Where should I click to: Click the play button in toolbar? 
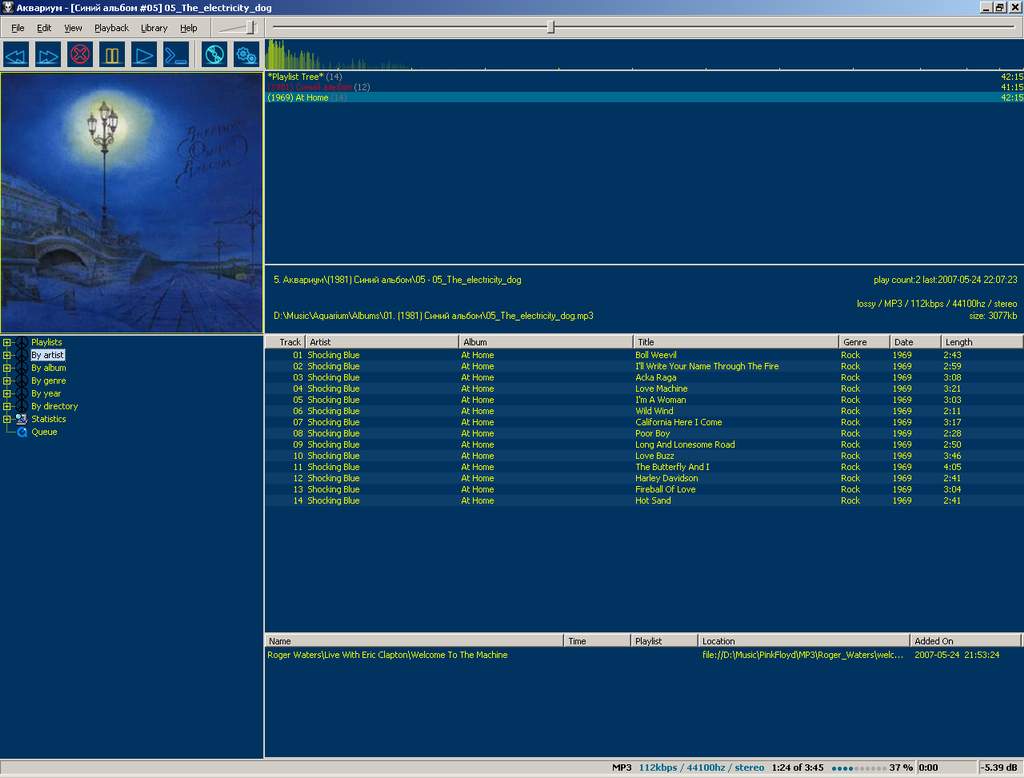[144, 54]
